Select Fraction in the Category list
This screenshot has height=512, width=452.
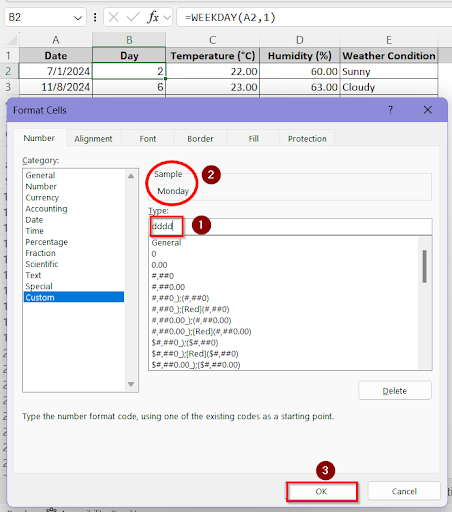click(41, 253)
